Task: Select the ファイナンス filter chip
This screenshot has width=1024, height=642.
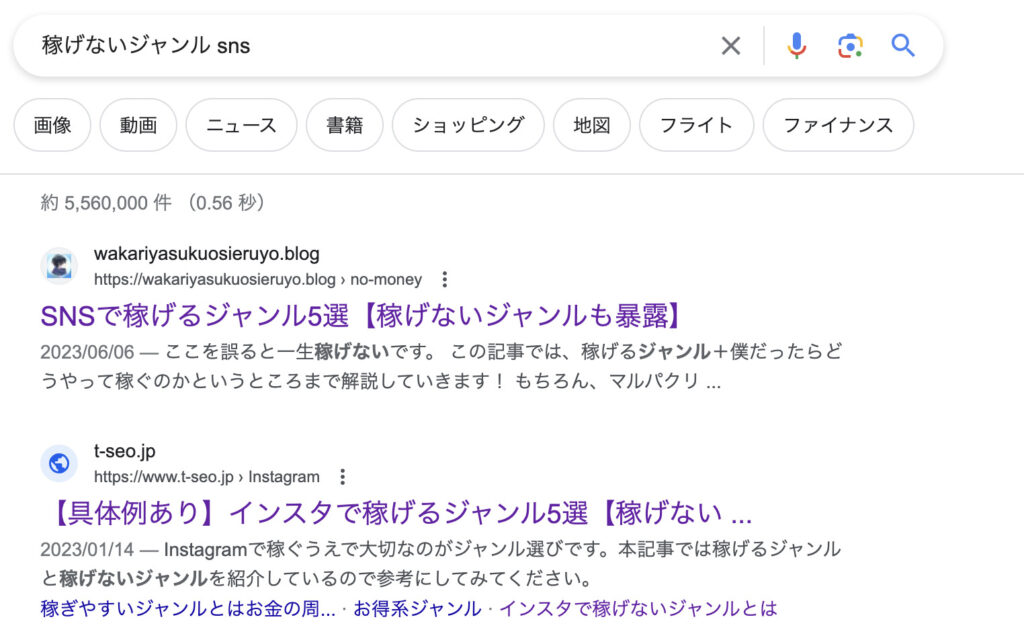Action: [838, 125]
